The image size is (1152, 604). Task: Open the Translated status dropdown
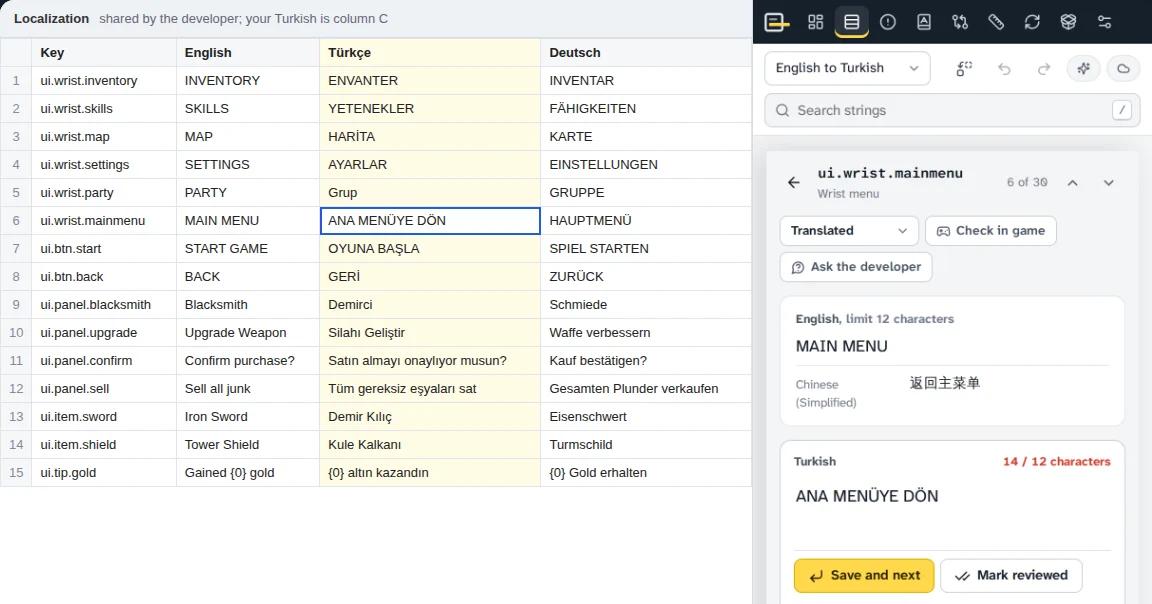tap(849, 231)
